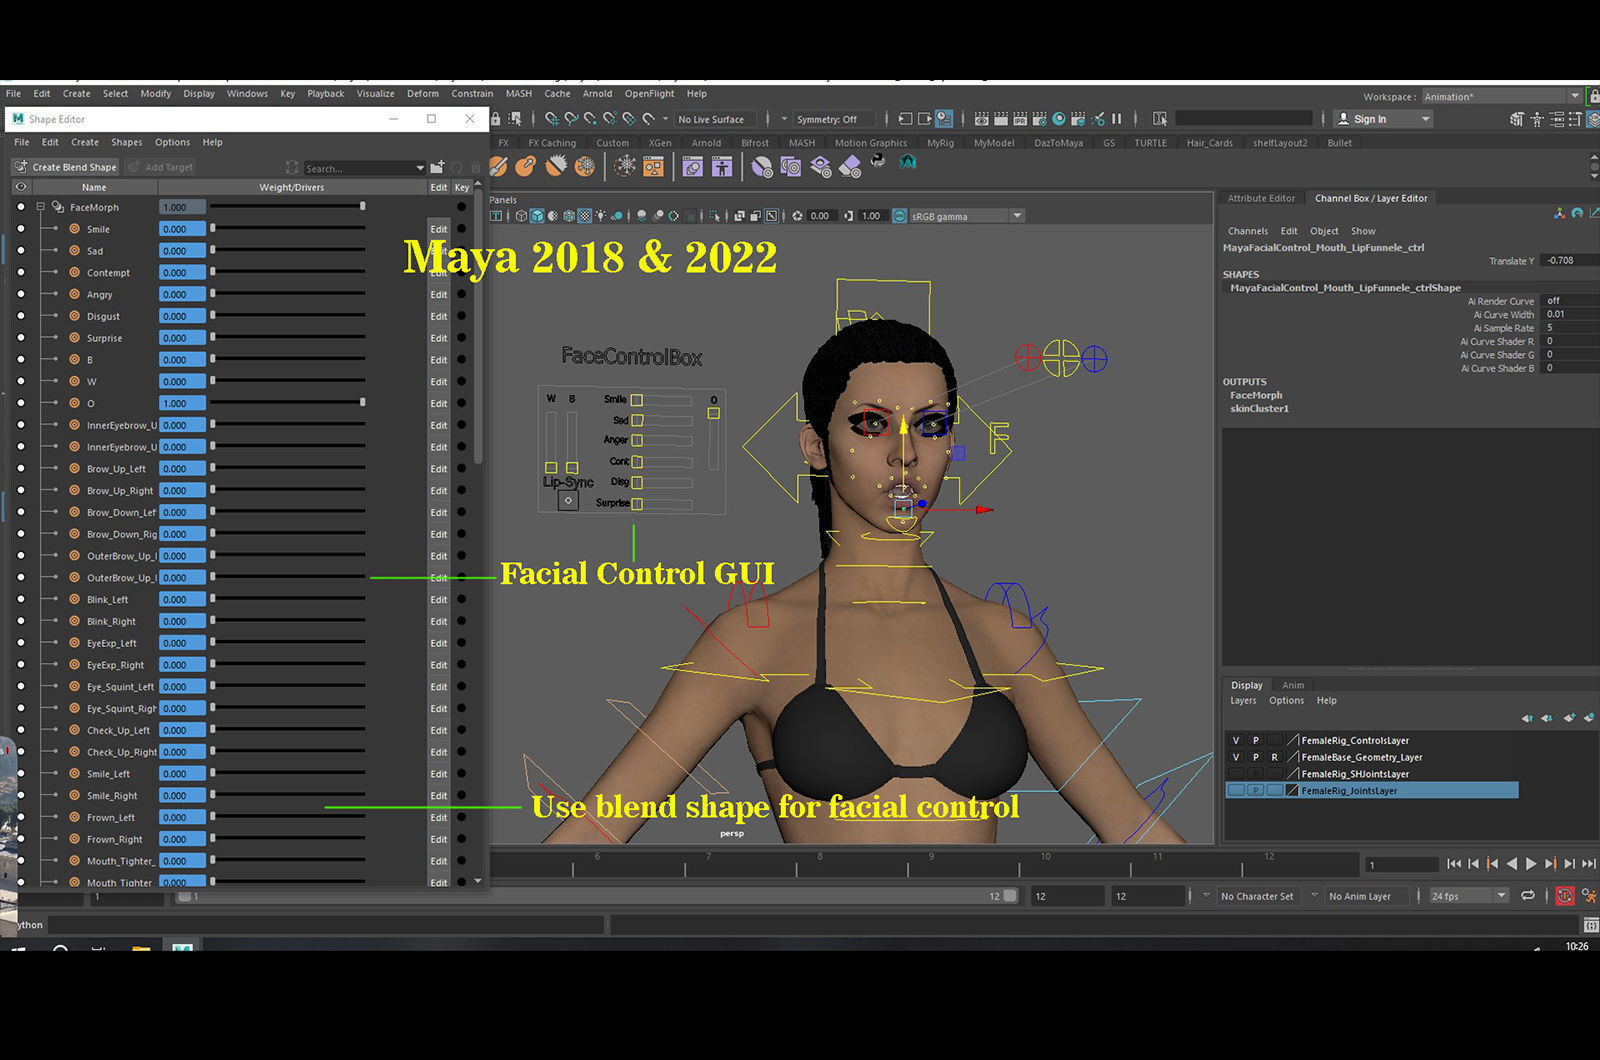The image size is (1600, 1060).
Task: Click the red auto keyframe toggle icon
Action: [1565, 896]
